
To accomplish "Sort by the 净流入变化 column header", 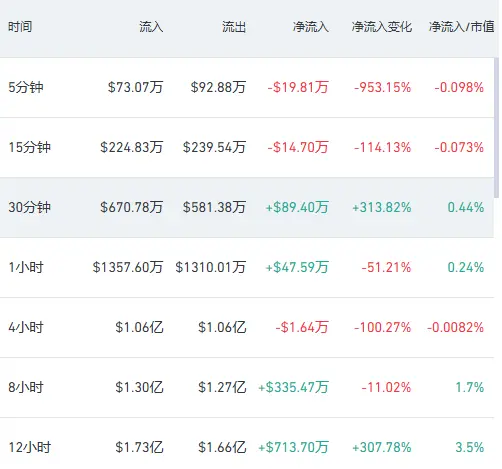I will point(382,27).
